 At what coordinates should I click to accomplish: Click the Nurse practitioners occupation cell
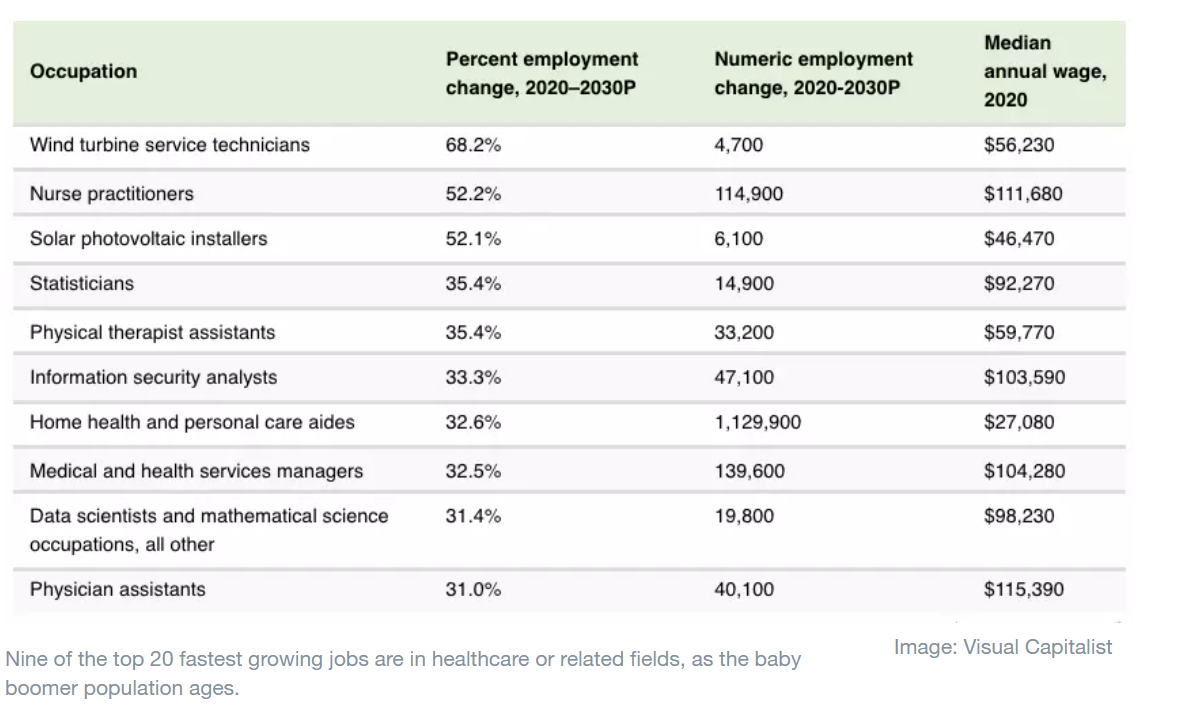[x=112, y=194]
